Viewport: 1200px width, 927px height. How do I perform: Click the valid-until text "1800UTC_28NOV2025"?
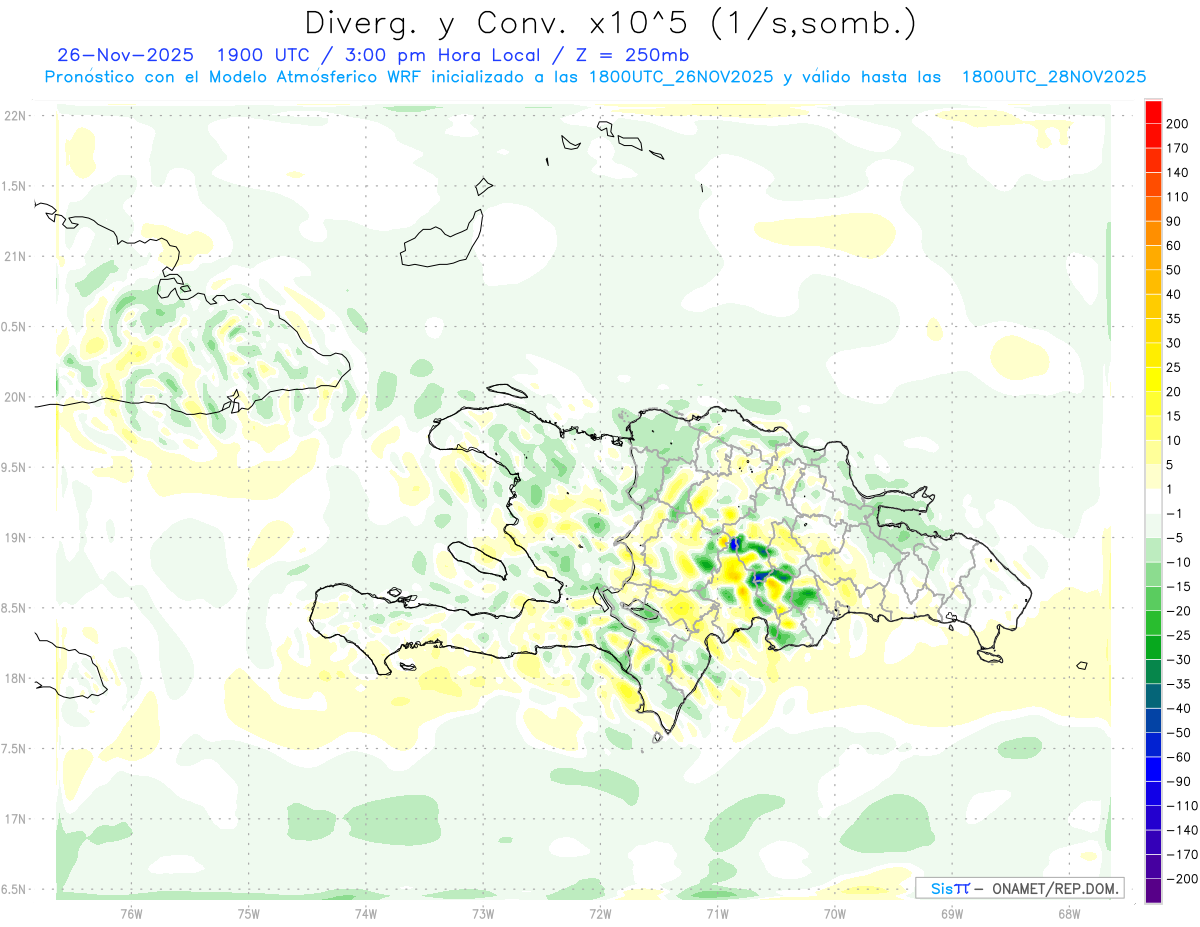pyautogui.click(x=1053, y=77)
